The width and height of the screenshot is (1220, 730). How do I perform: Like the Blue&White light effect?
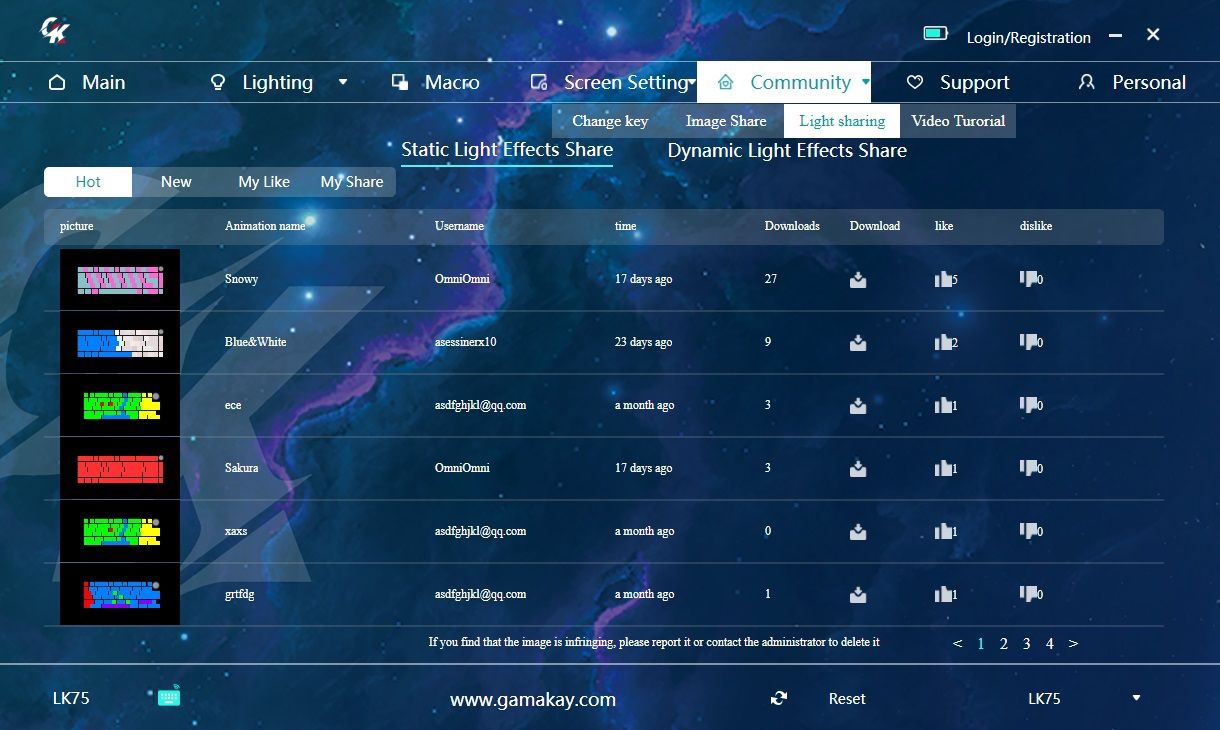943,343
